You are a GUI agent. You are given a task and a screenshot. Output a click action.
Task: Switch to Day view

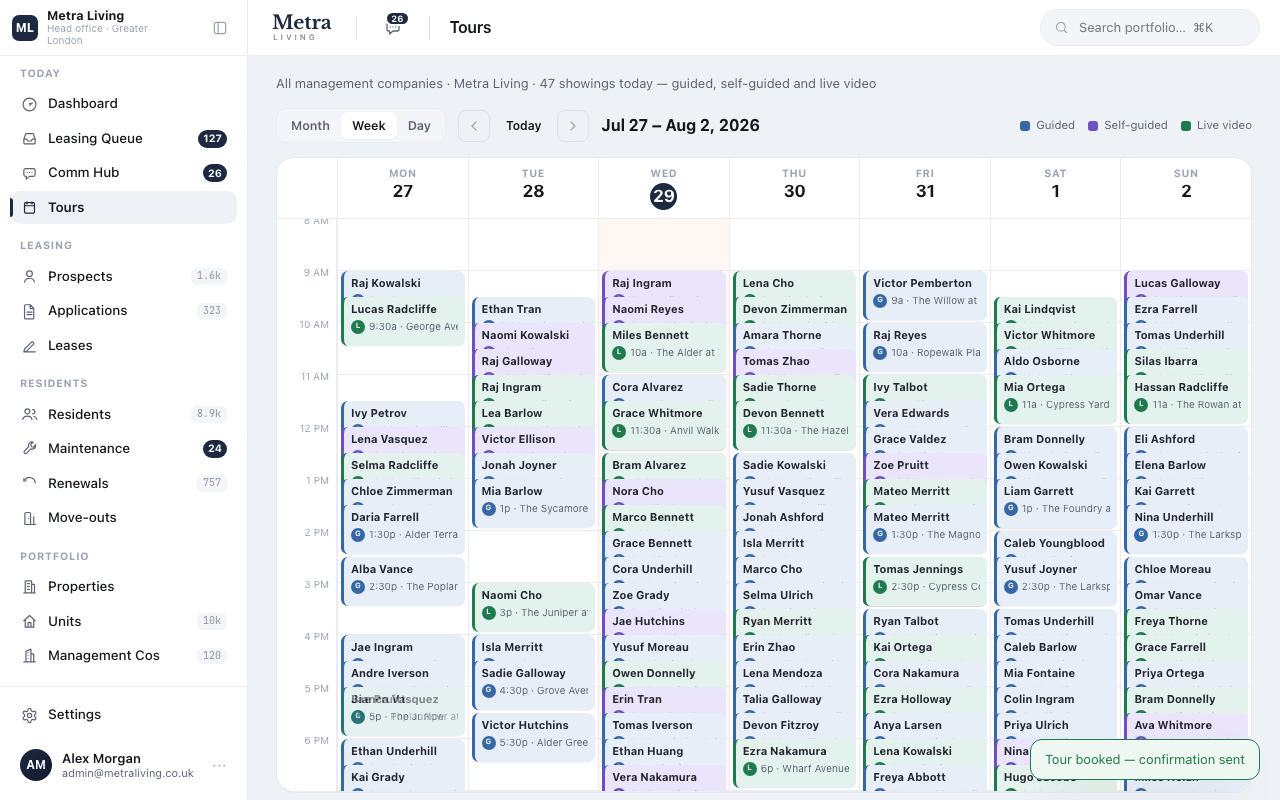pyautogui.click(x=419, y=126)
